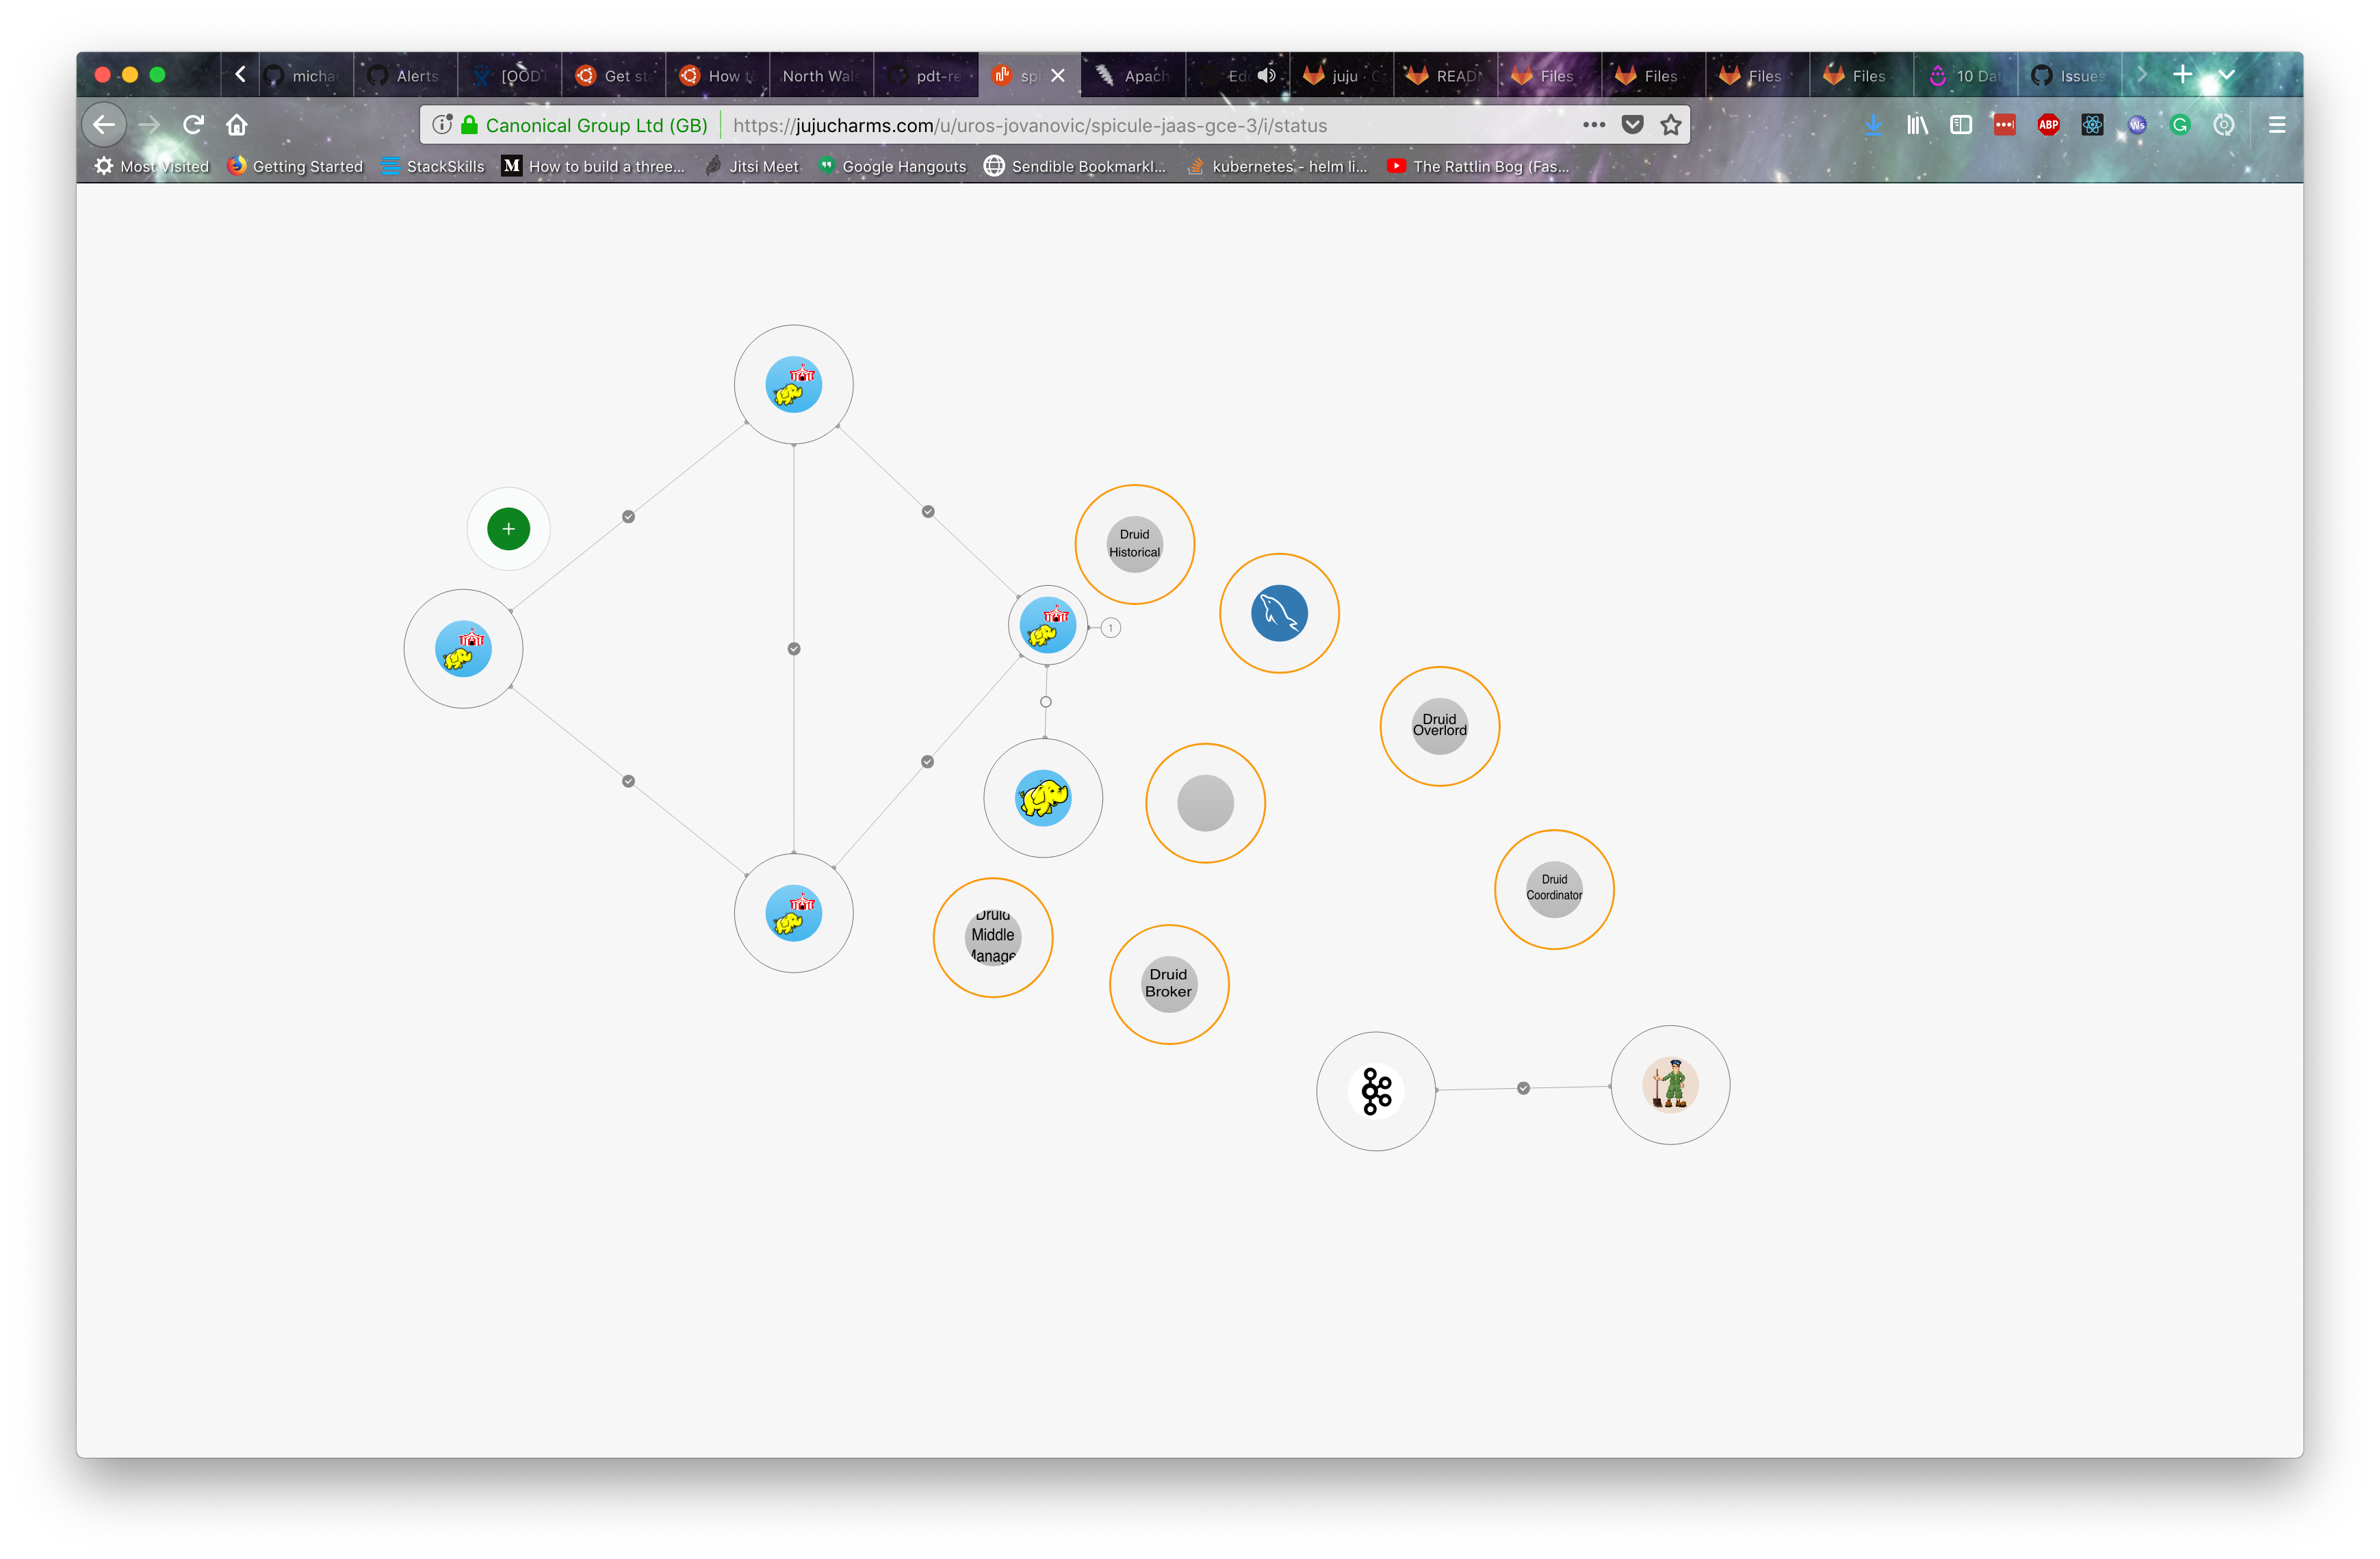Bookmark this page with the star icon
Image resolution: width=2380 pixels, height=1559 pixels.
point(1670,125)
